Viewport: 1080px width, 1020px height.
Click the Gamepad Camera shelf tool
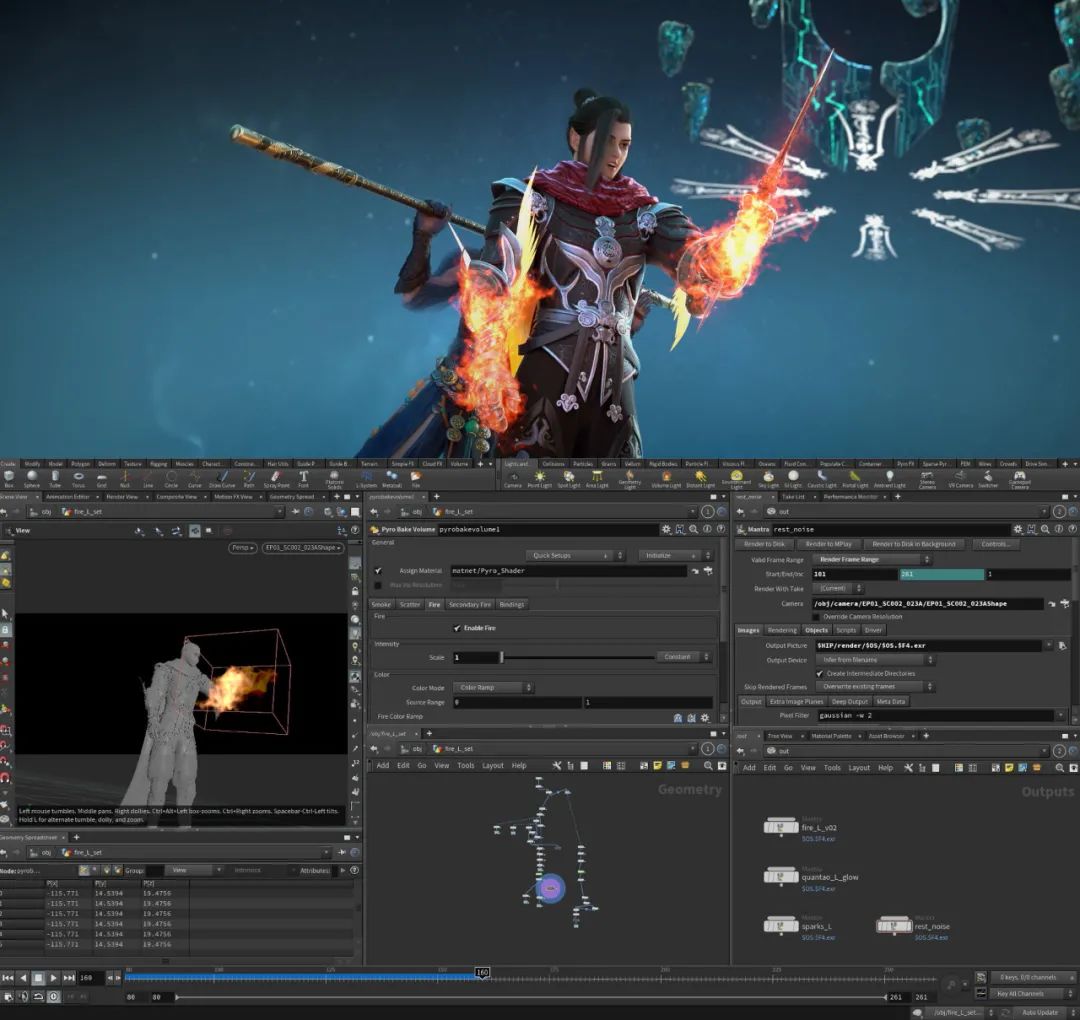(1019, 478)
